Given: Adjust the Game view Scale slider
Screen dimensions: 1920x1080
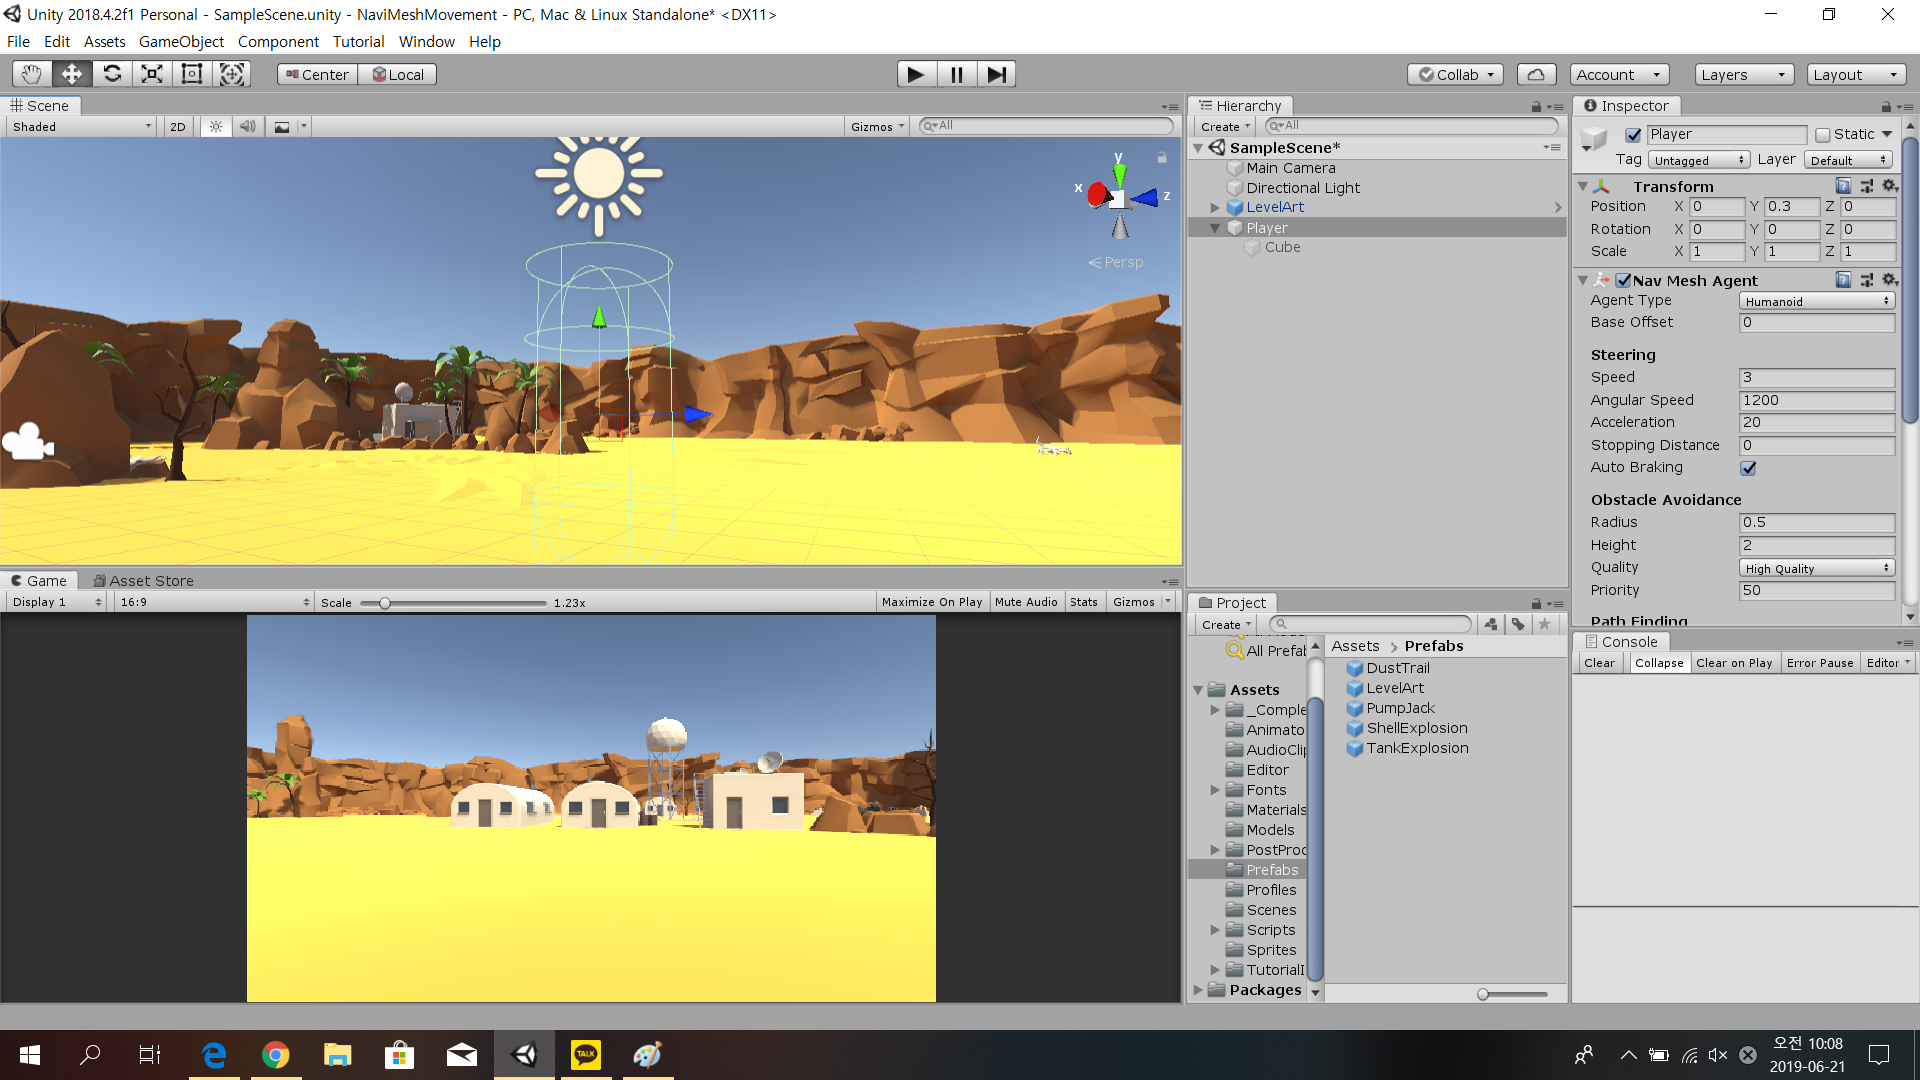Looking at the screenshot, I should 385,603.
